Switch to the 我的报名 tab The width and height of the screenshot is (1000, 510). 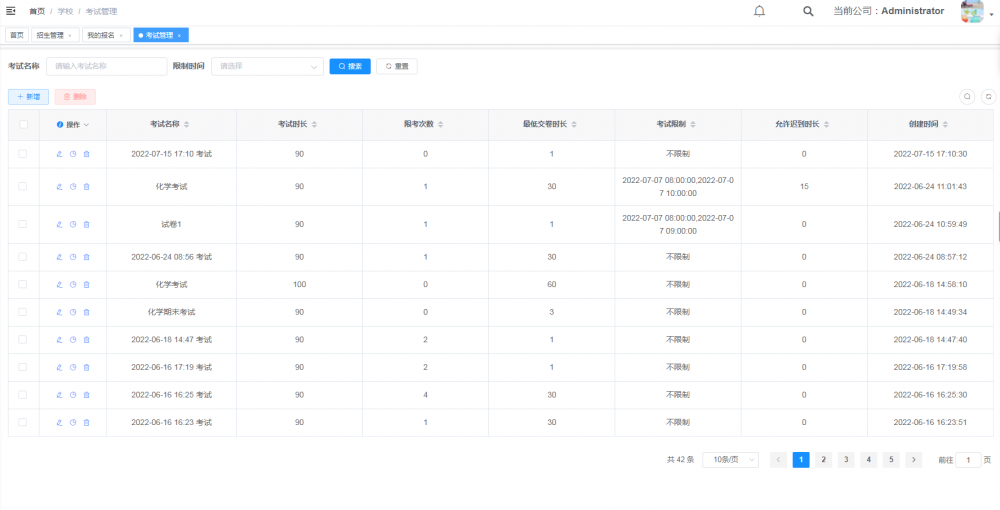[107, 36]
